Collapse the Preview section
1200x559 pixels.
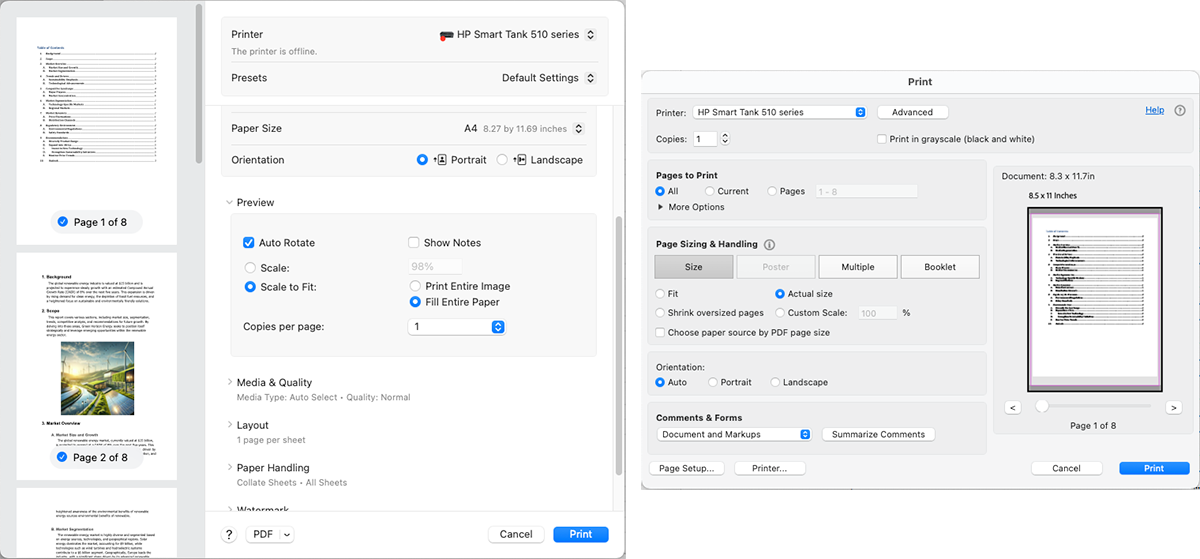(230, 202)
